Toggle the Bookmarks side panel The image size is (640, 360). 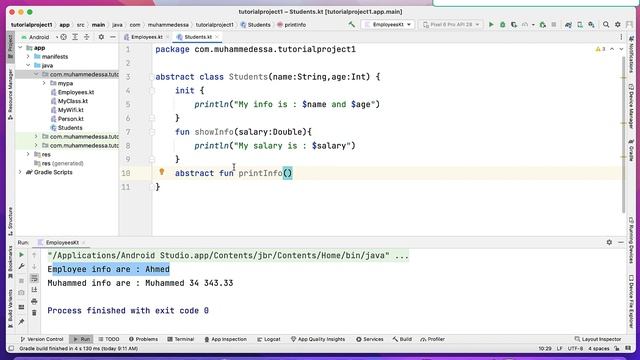point(10,262)
